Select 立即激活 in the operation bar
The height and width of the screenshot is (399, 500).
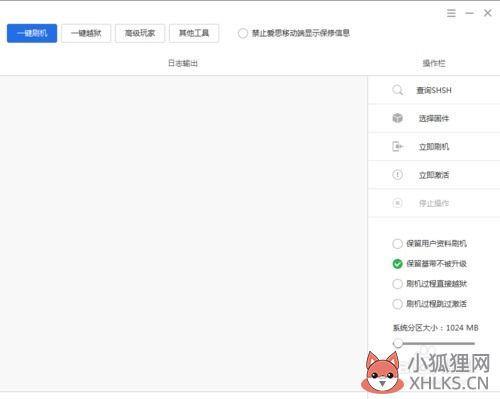coord(434,175)
